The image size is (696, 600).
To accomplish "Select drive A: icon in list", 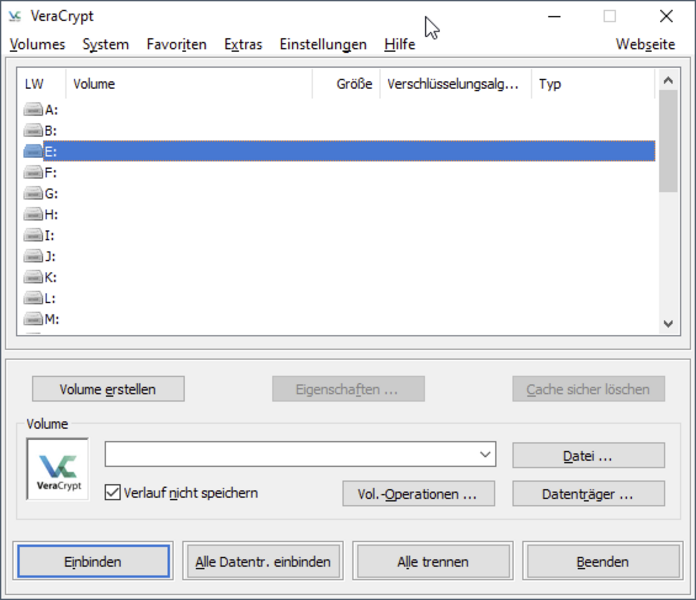I will tap(34, 110).
